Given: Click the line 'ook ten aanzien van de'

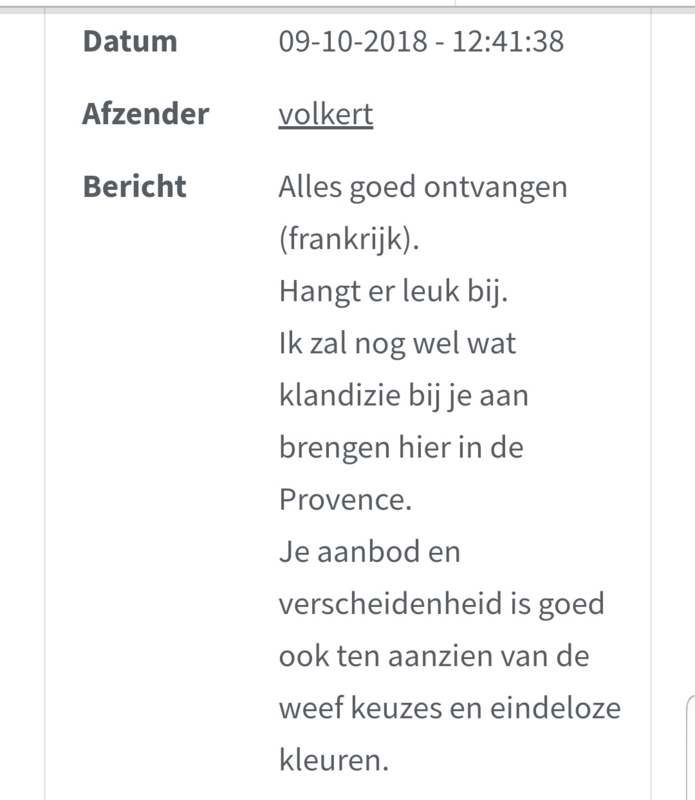Looking at the screenshot, I should tap(434, 656).
